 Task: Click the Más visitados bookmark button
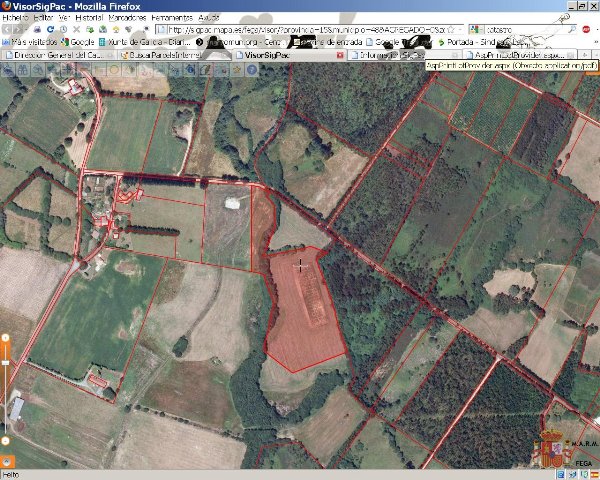pyautogui.click(x=28, y=43)
